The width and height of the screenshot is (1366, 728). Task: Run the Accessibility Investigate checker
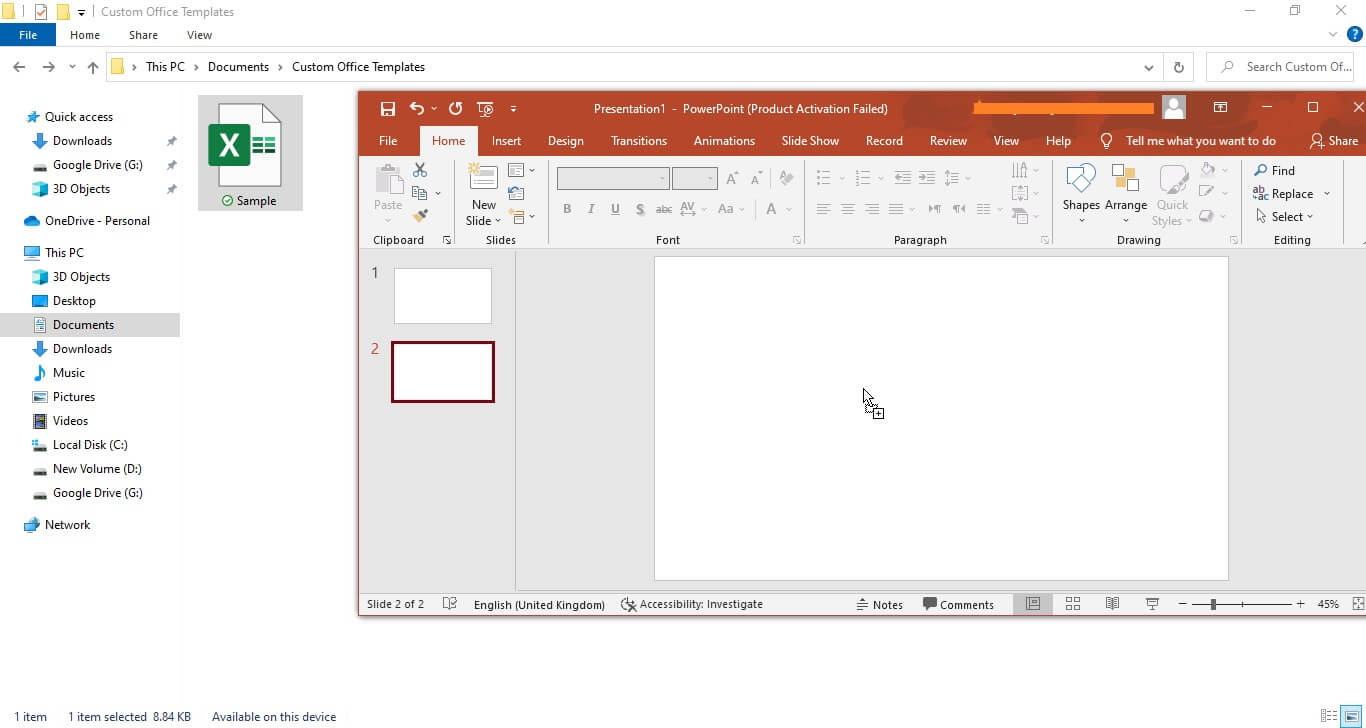pyautogui.click(x=693, y=604)
